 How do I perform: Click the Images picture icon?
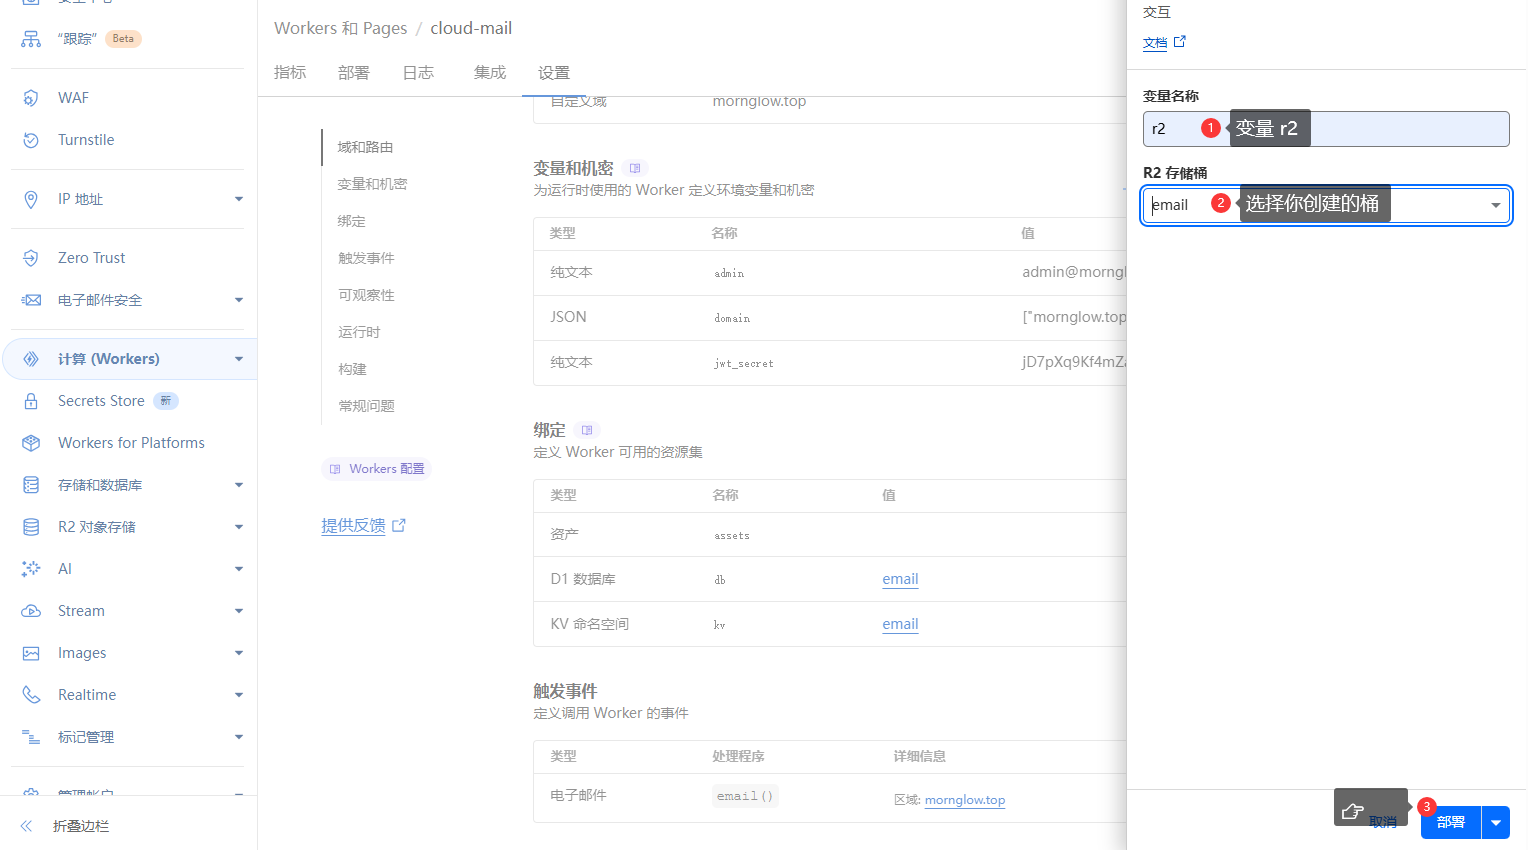[x=31, y=653]
